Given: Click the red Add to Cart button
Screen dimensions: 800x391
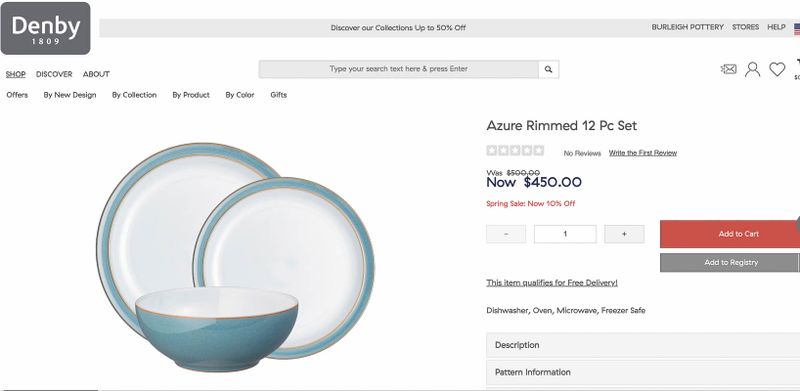Looking at the screenshot, I should click(730, 234).
